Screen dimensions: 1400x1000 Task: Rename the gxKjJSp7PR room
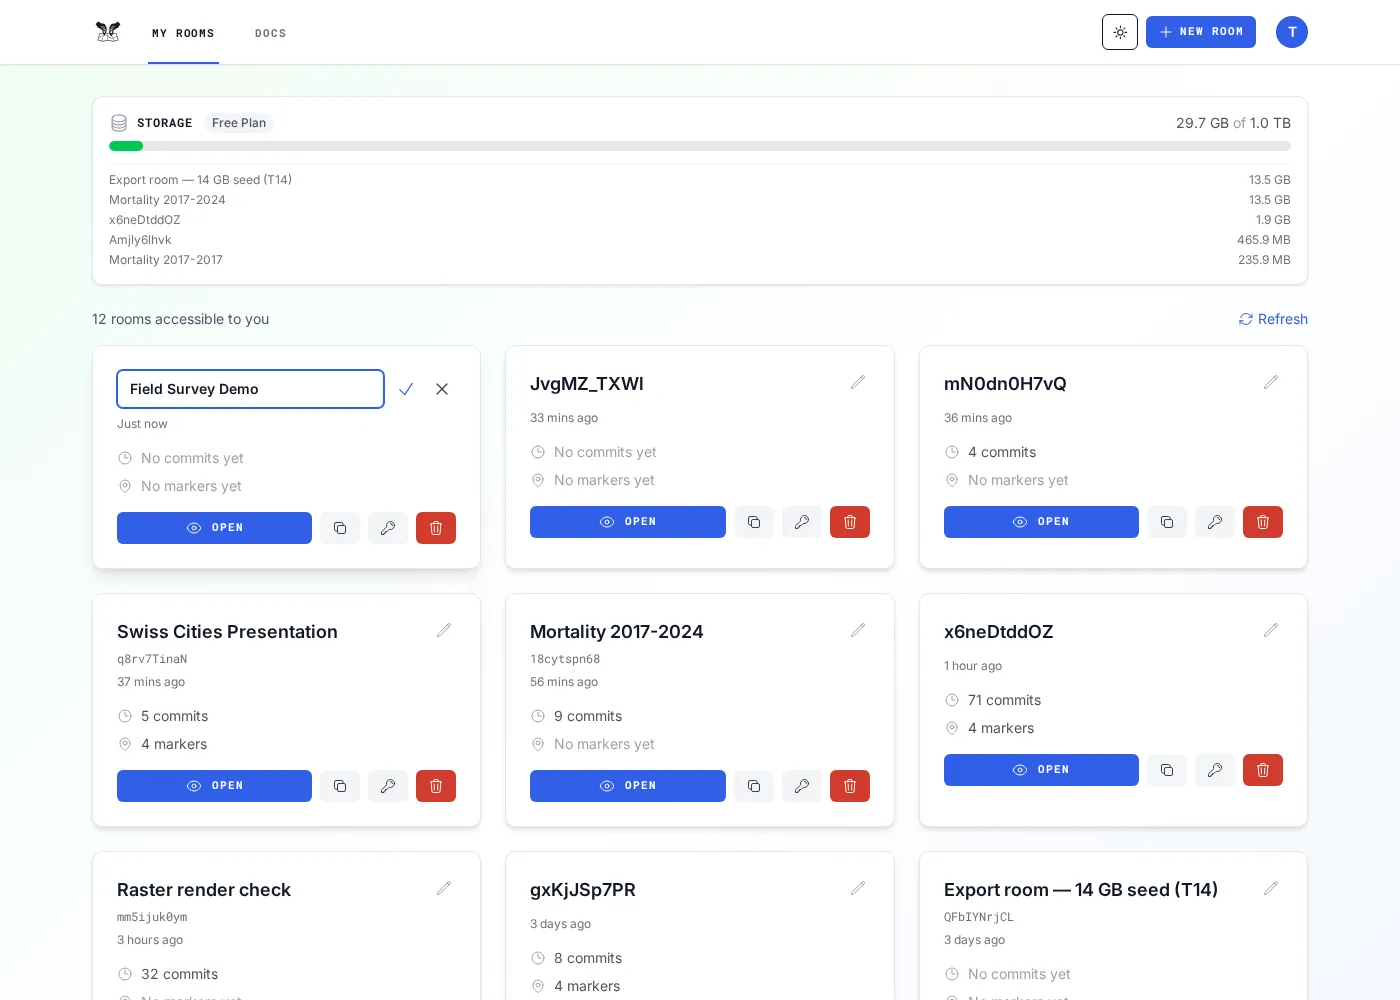pyautogui.click(x=858, y=889)
